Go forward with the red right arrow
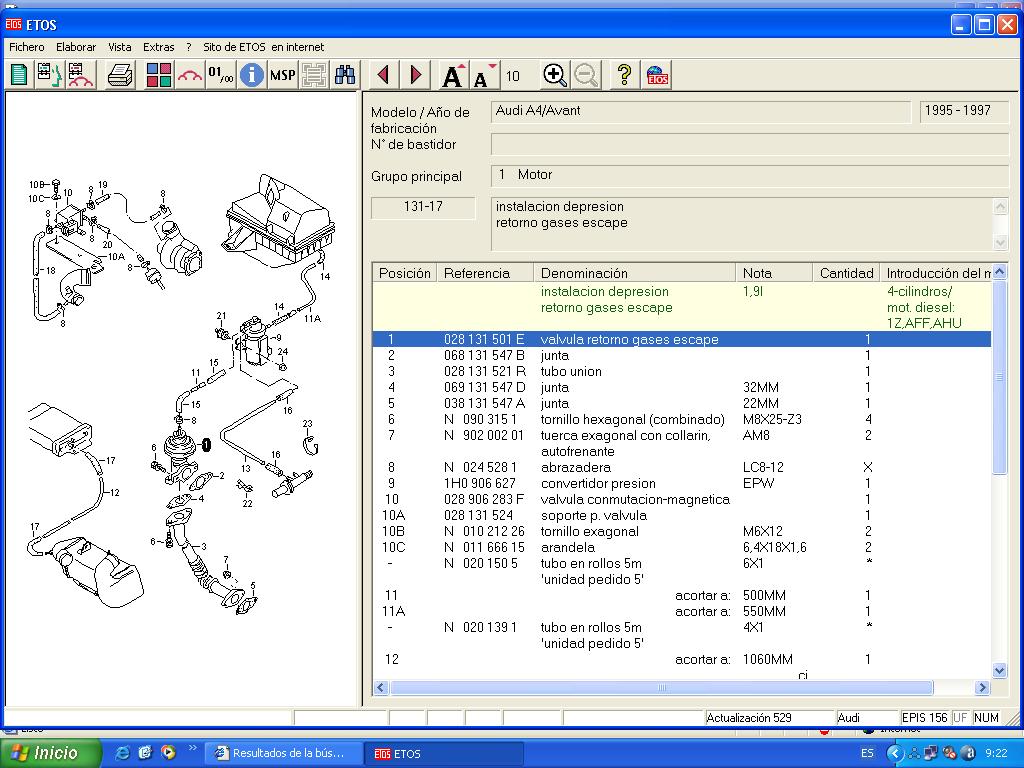1024x768 pixels. (x=415, y=75)
